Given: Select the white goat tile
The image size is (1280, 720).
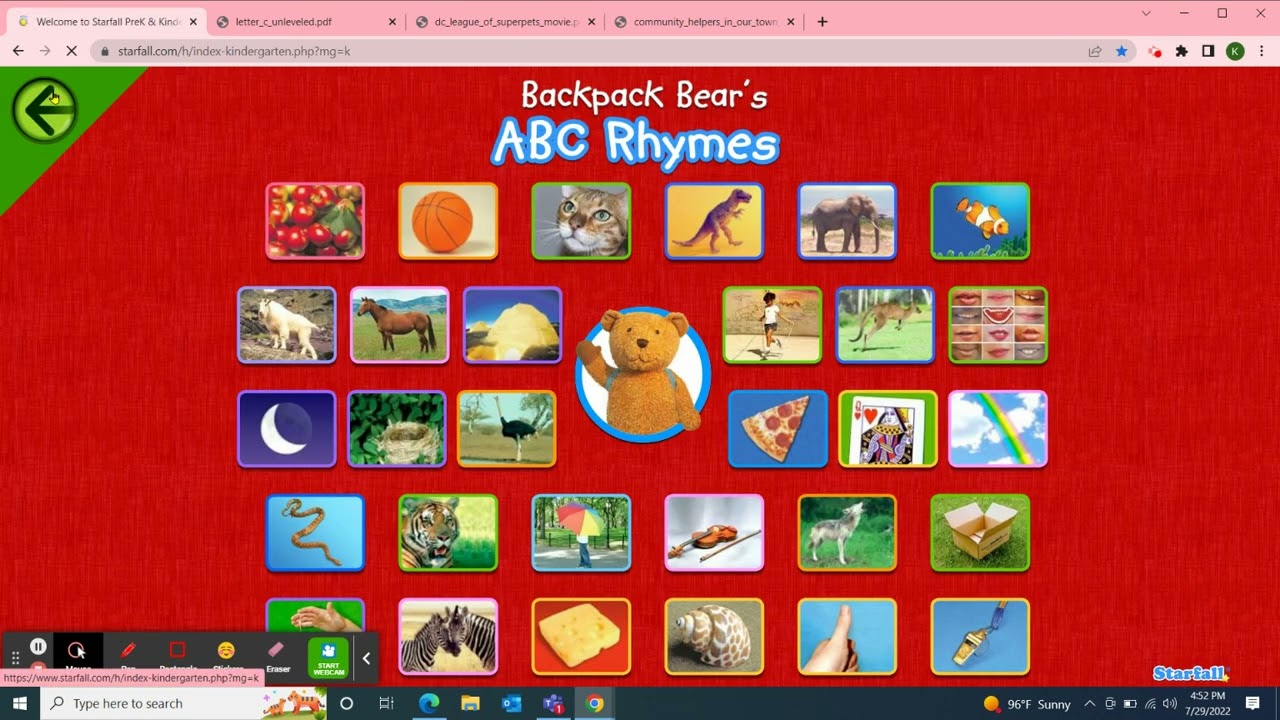Looking at the screenshot, I should [x=287, y=325].
